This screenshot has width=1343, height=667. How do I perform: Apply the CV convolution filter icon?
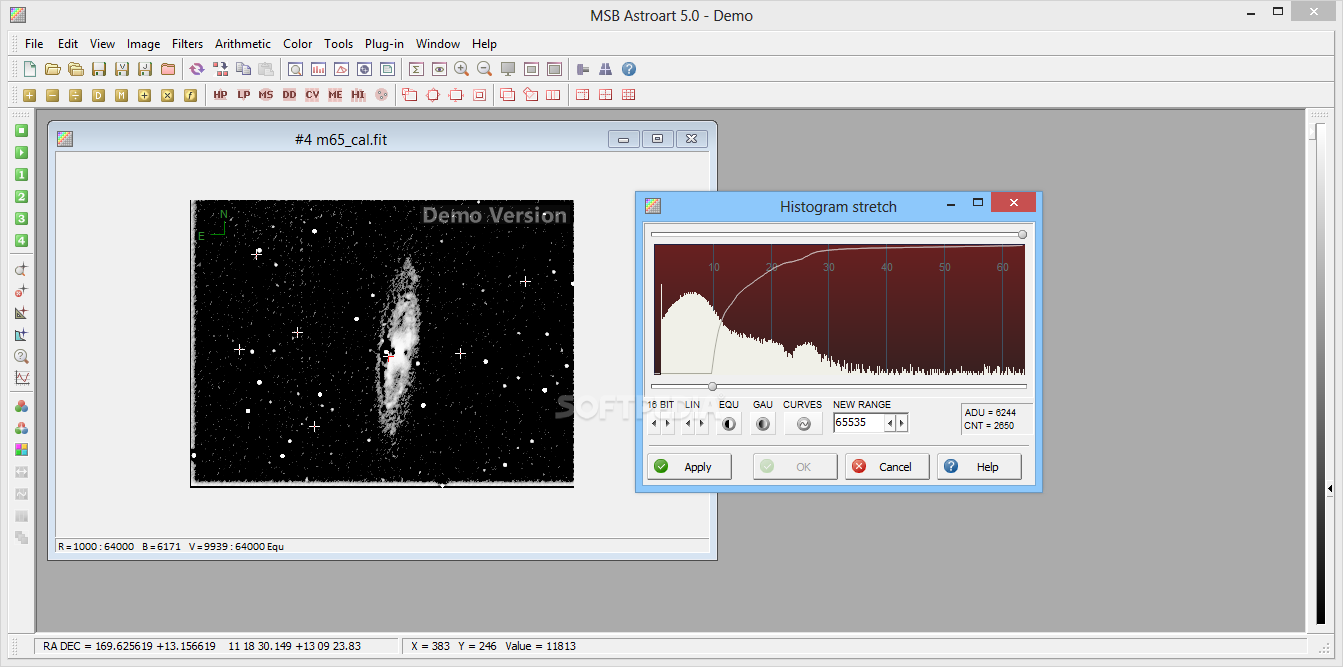[312, 95]
